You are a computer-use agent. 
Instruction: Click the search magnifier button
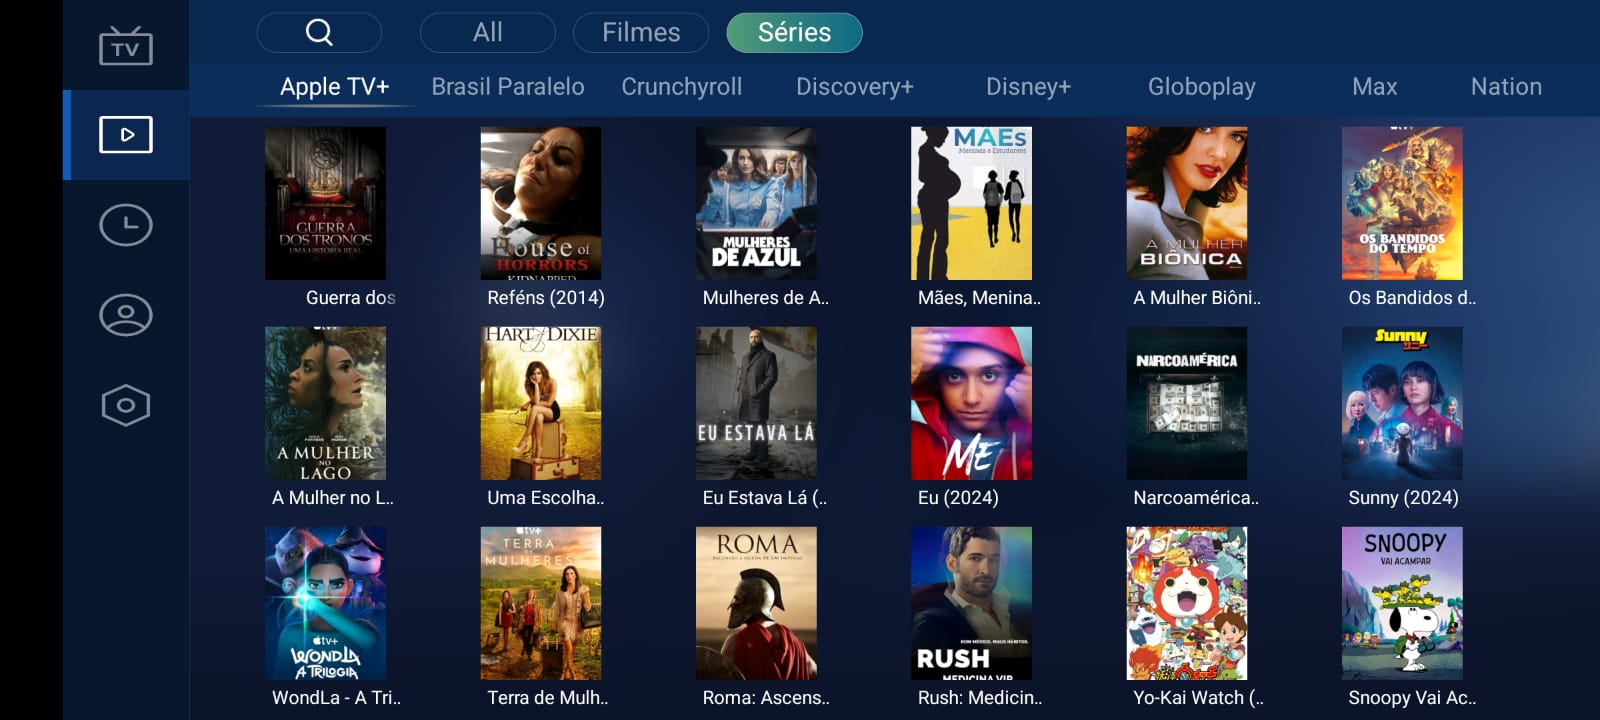click(319, 32)
